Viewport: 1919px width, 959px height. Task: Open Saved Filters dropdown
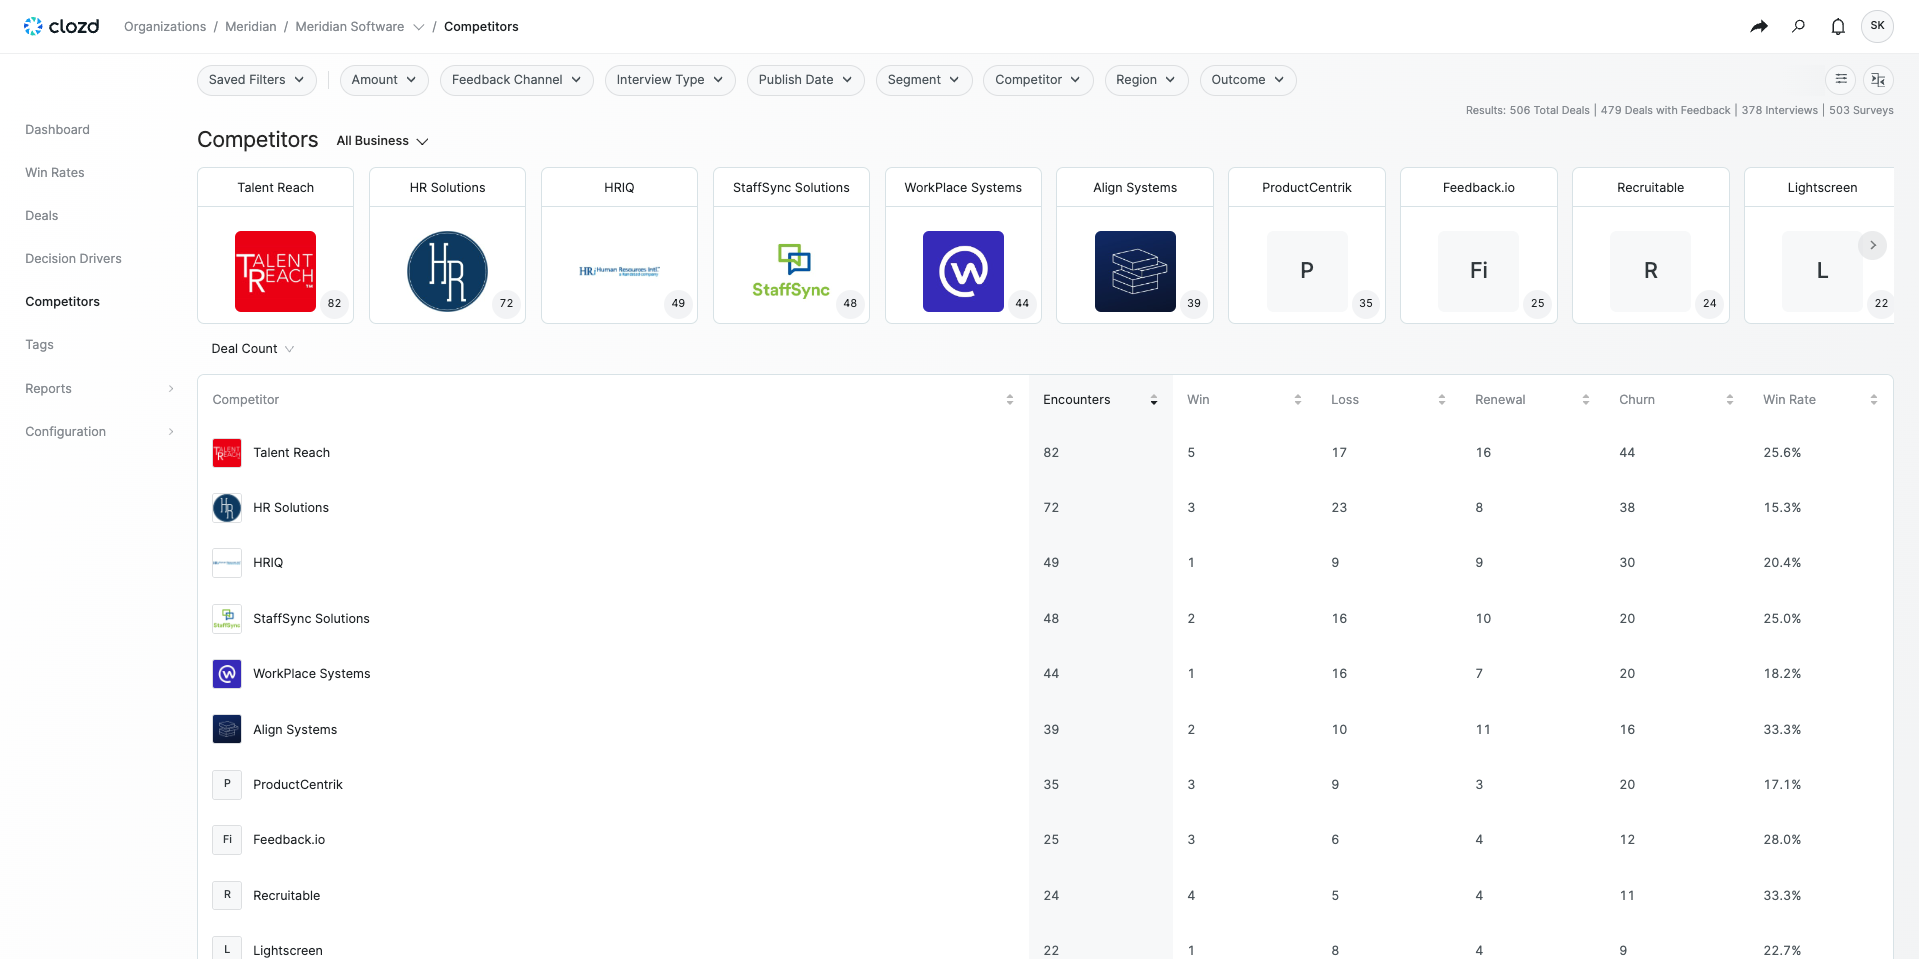[x=257, y=80]
